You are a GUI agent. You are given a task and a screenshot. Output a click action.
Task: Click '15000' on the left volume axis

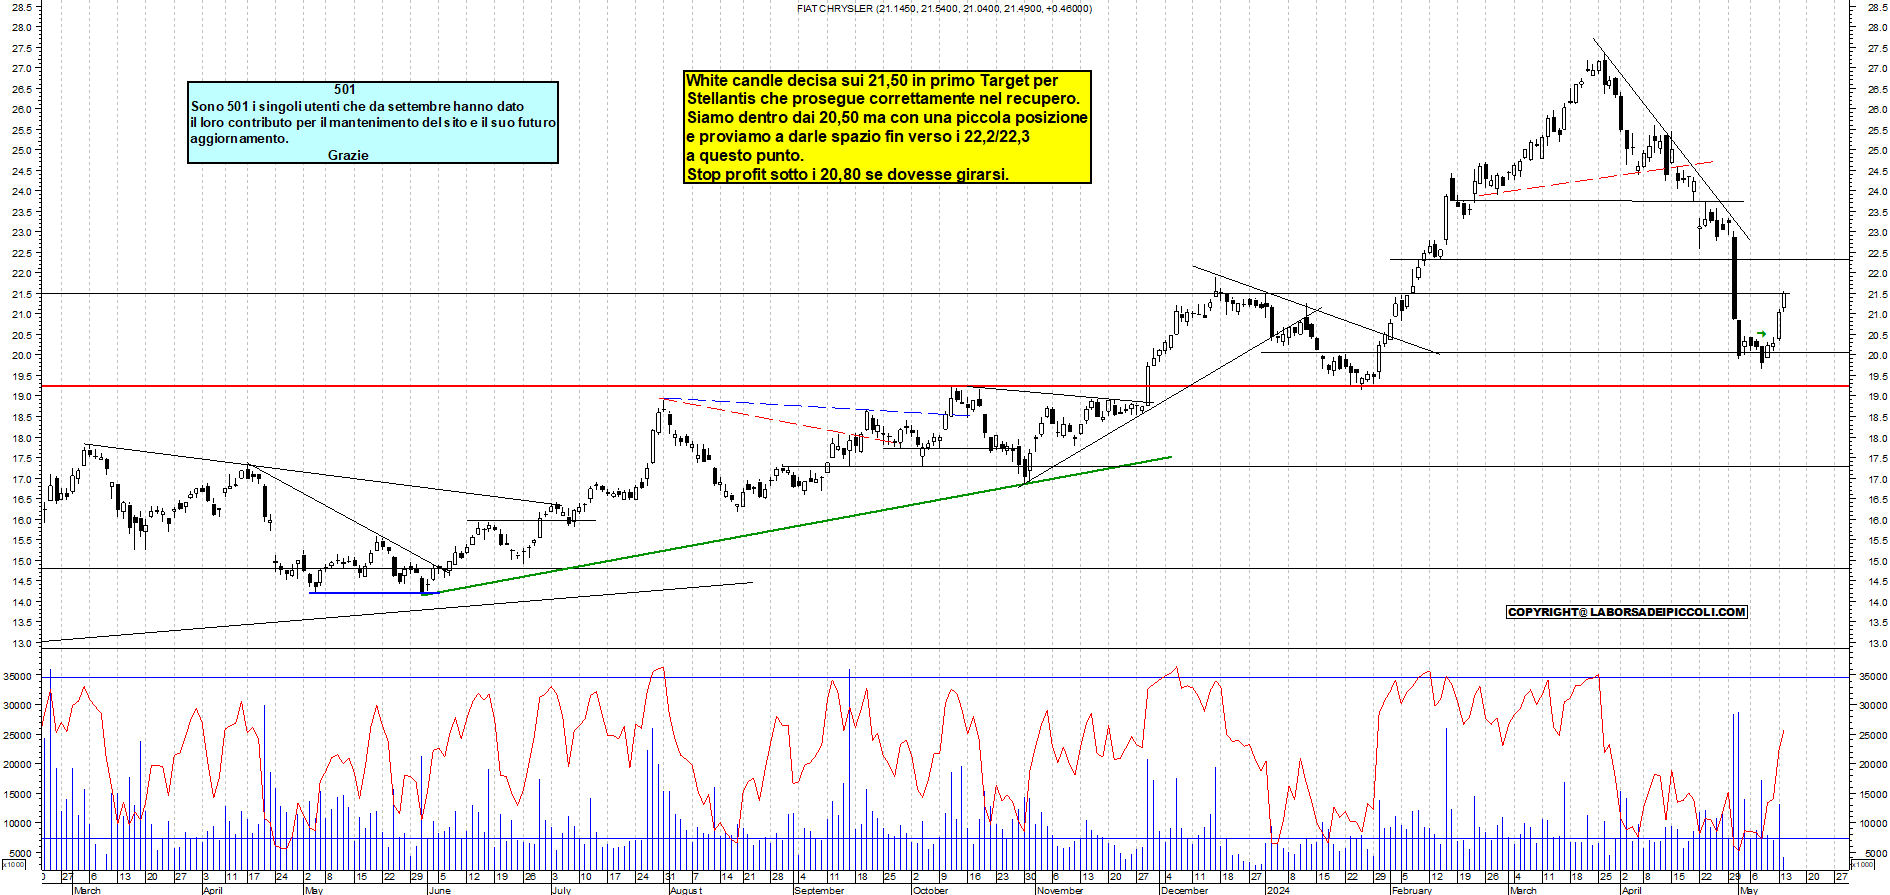[x=17, y=795]
